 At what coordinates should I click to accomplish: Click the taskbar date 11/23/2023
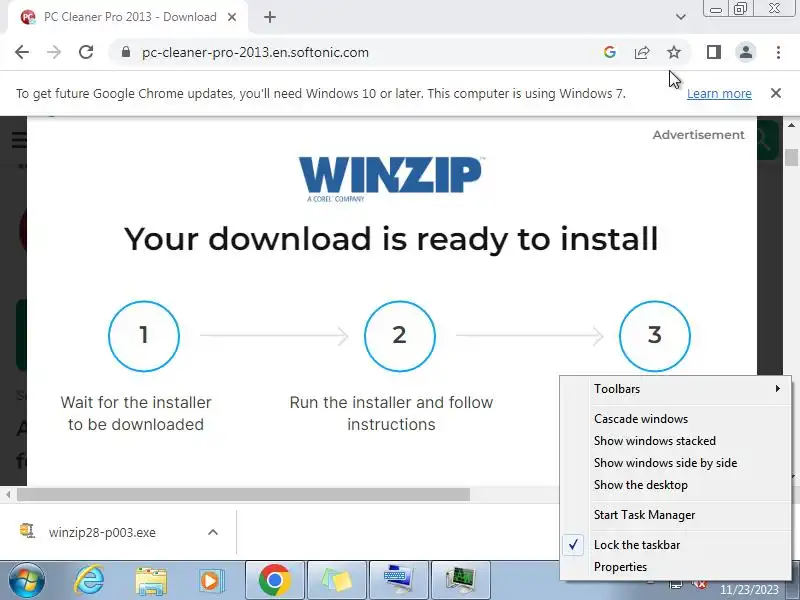(x=749, y=590)
